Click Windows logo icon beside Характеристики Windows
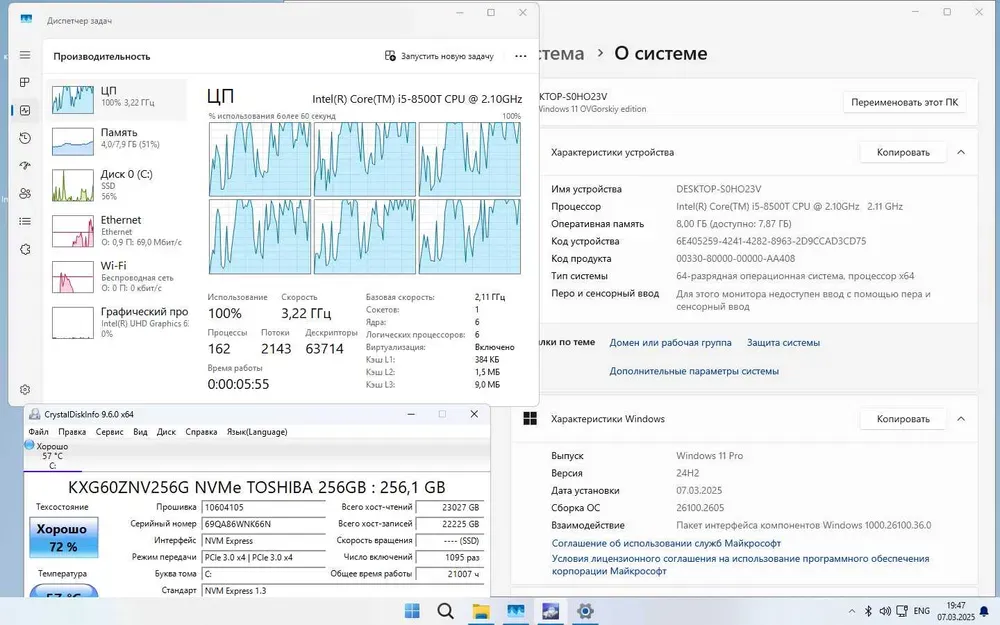The image size is (1000, 625). 530,418
